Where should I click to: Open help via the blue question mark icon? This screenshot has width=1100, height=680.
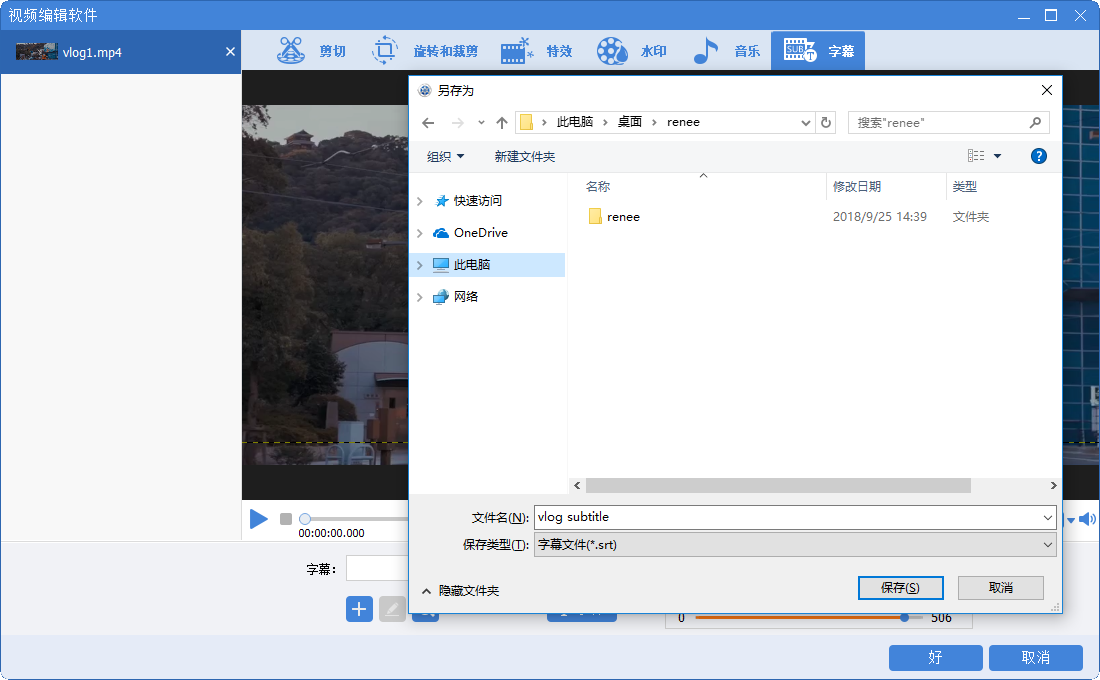(1038, 156)
